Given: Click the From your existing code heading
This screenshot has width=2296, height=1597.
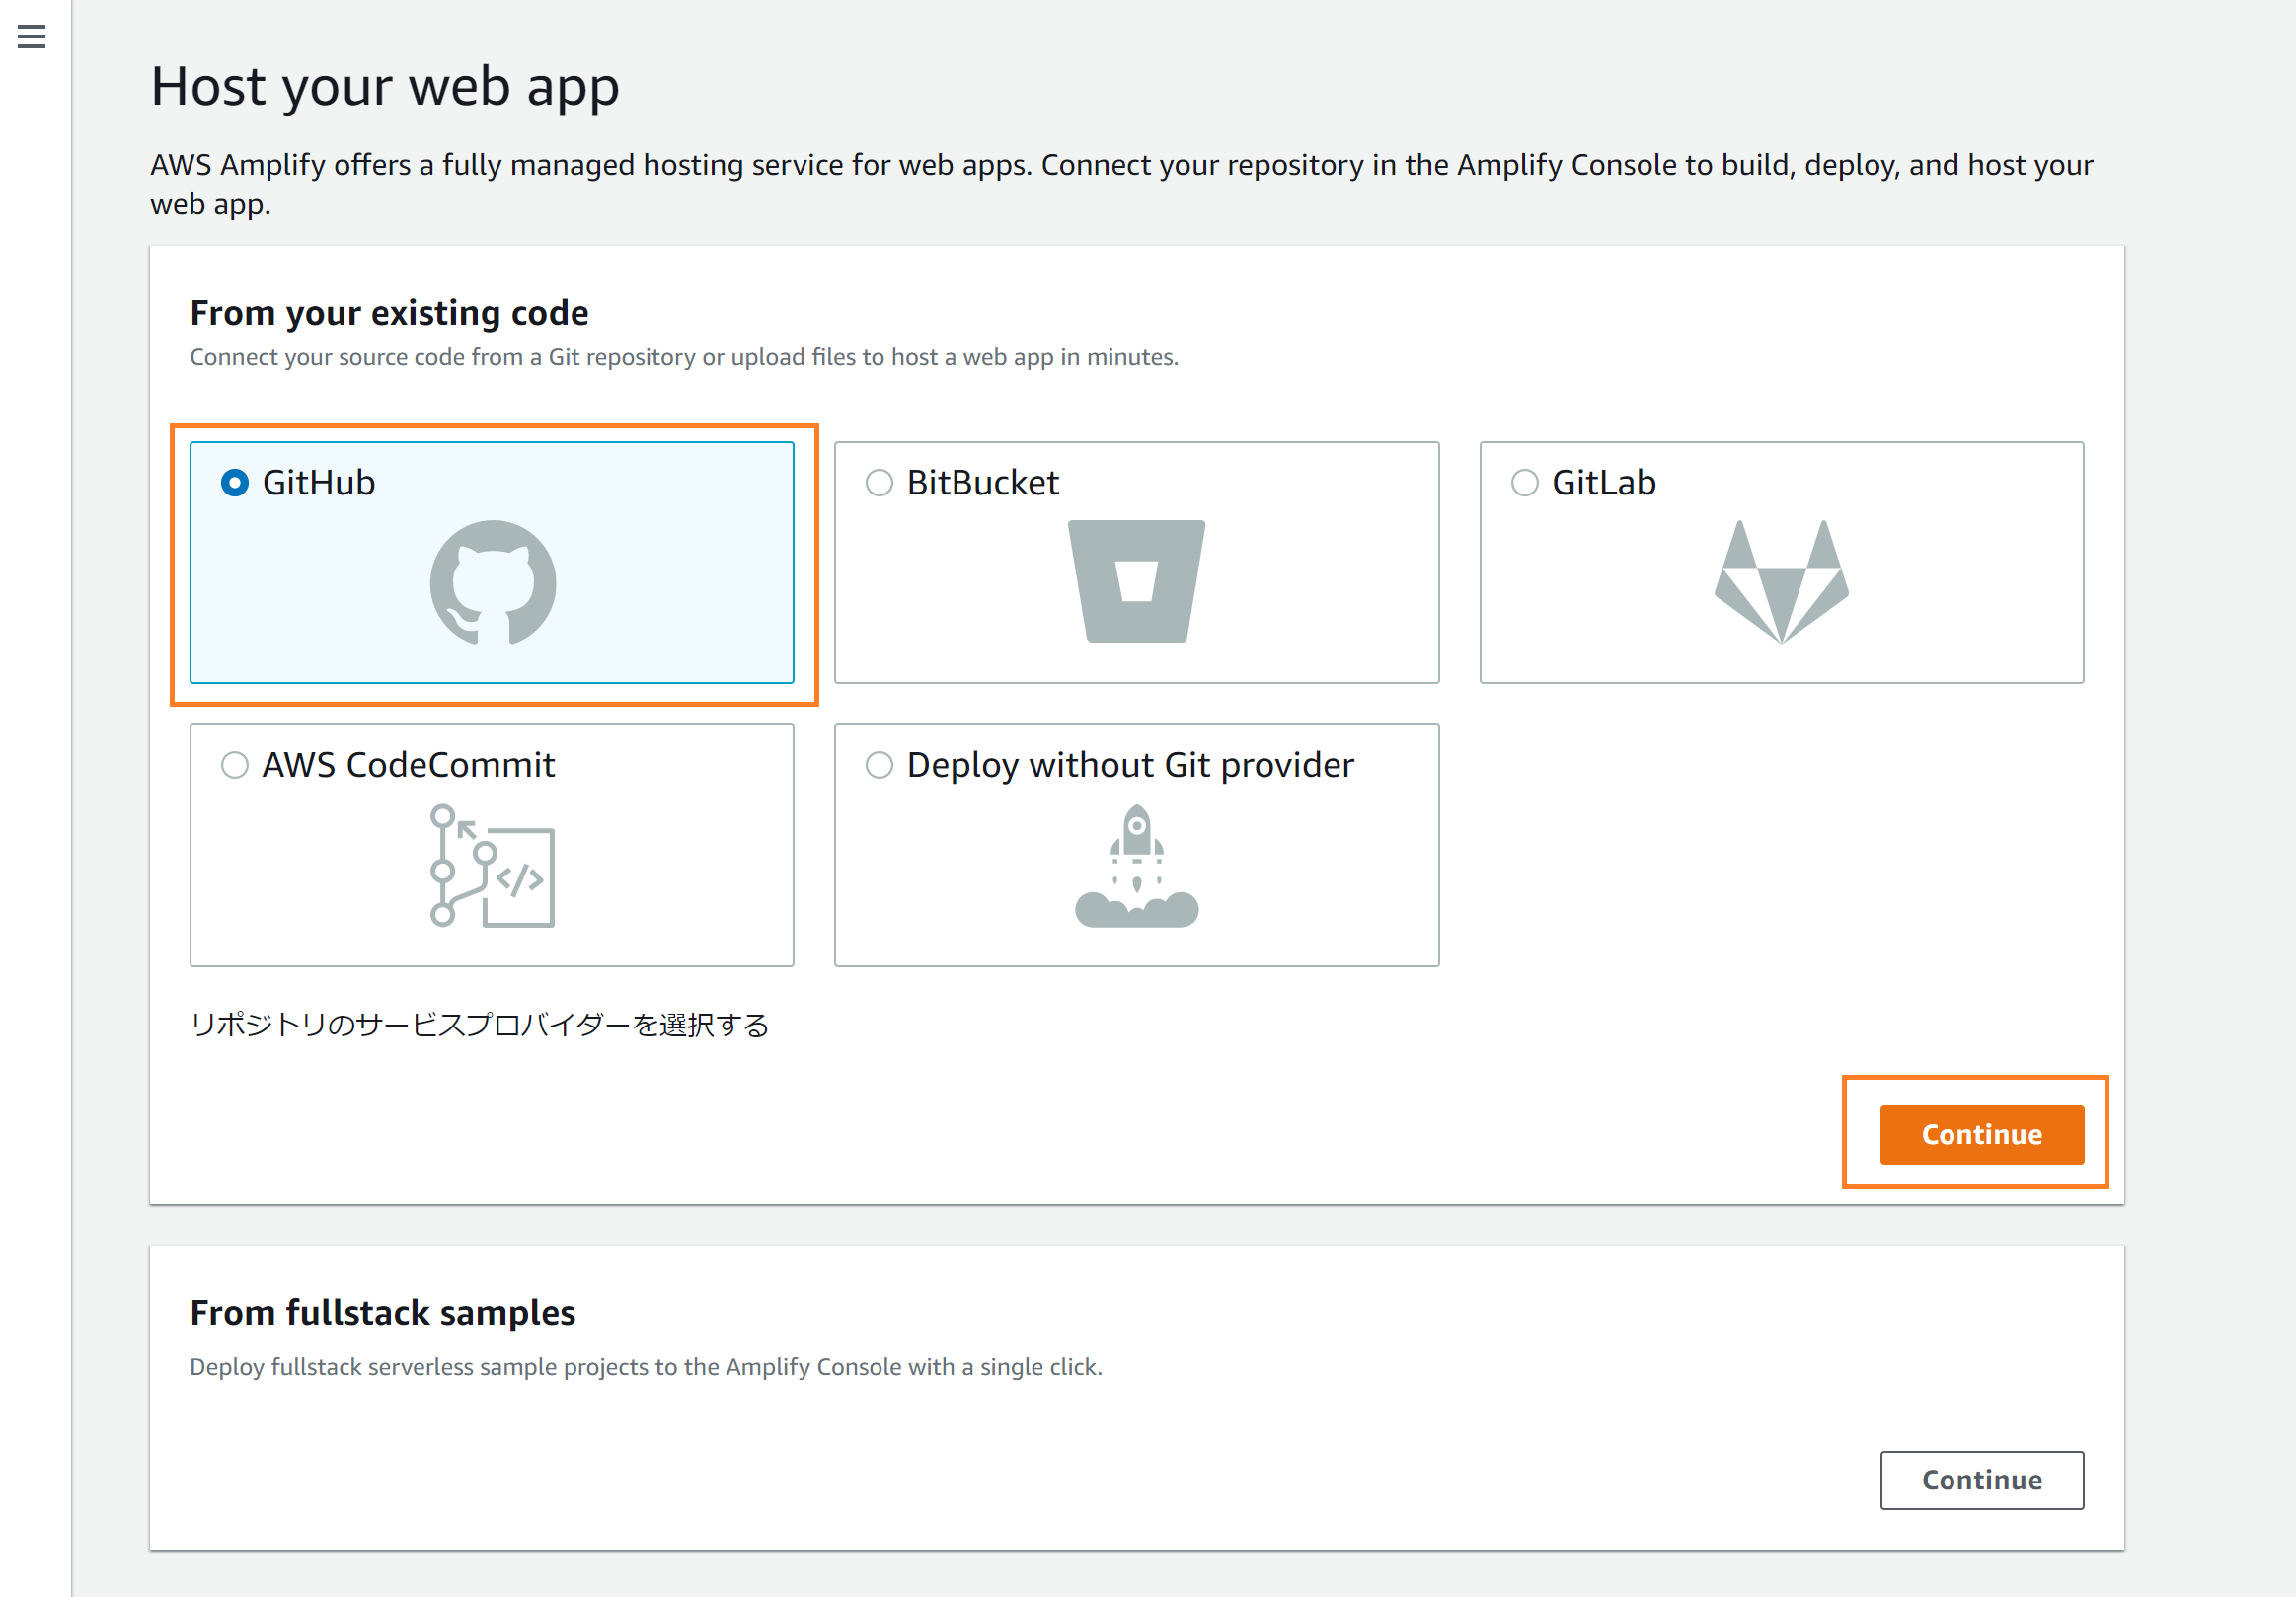Looking at the screenshot, I should (389, 313).
